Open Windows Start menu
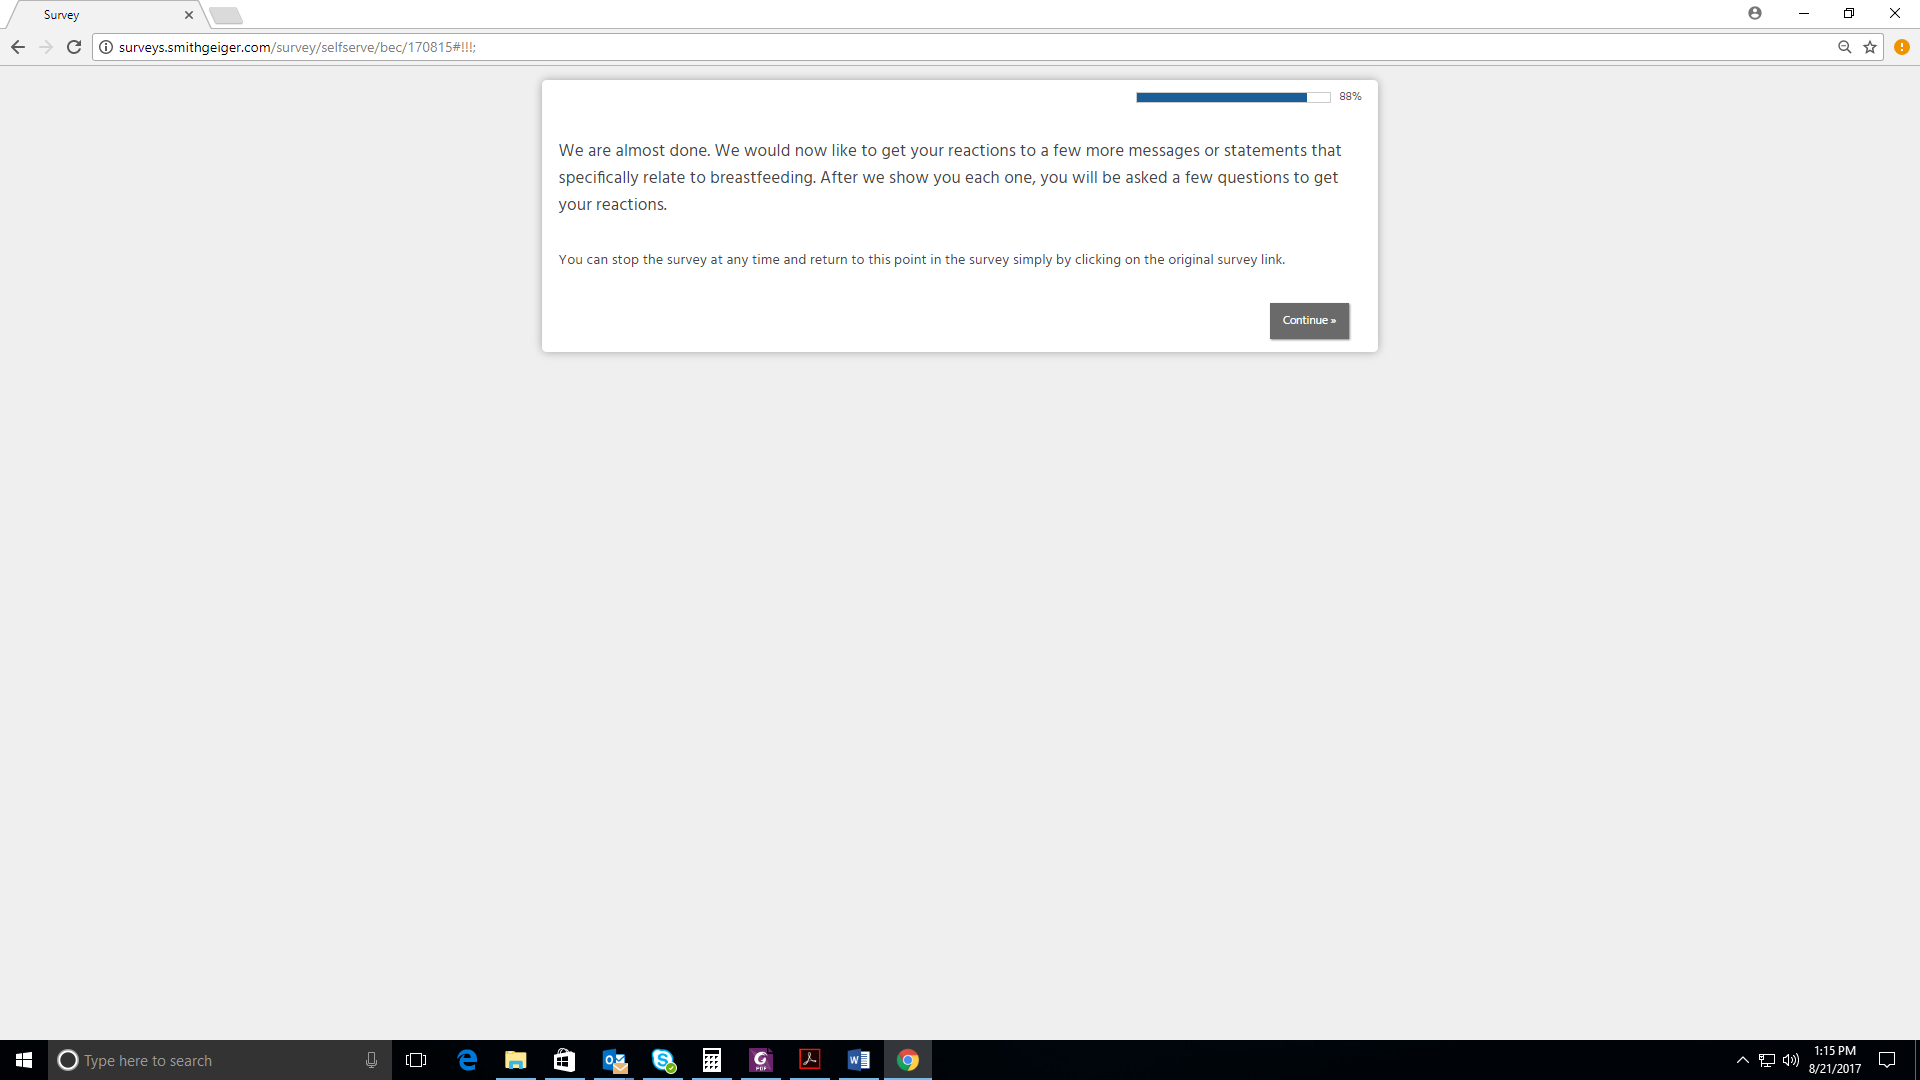Viewport: 1920px width, 1080px height. point(24,1060)
